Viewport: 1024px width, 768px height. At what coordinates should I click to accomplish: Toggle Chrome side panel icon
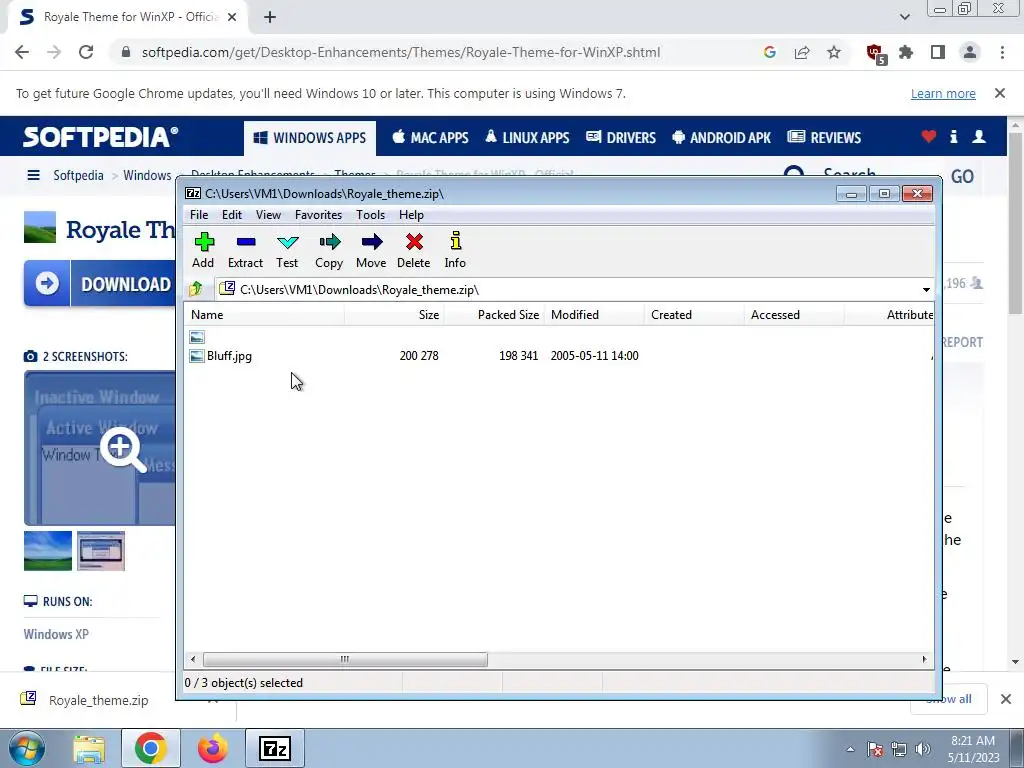[938, 52]
